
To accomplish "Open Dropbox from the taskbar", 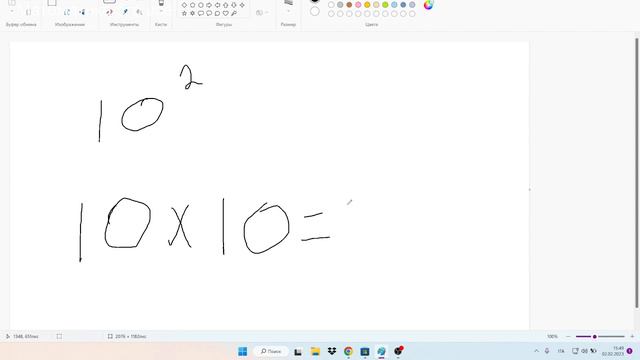I will (x=332, y=351).
